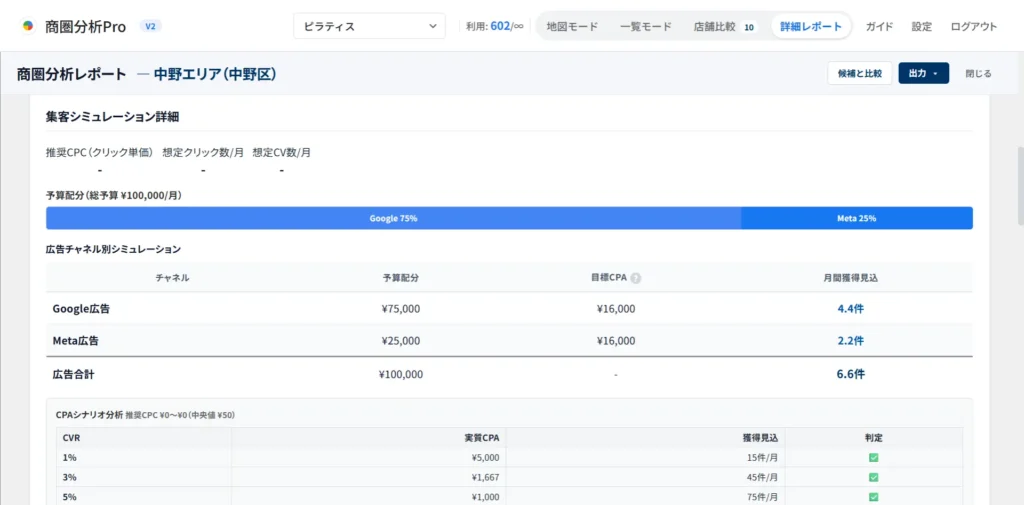Click the 中野エリア(中野区) report title

click(215, 74)
